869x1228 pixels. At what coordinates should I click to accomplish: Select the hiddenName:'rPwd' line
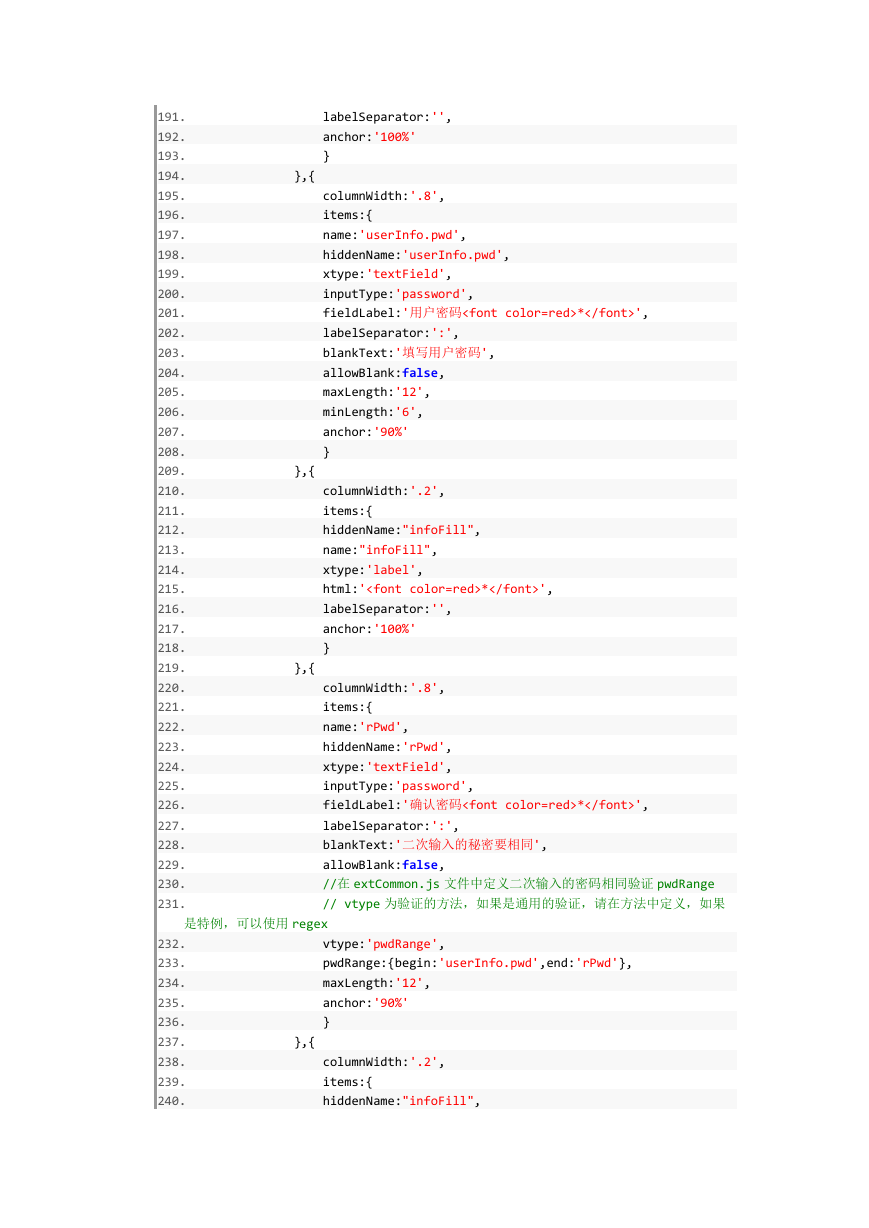click(x=388, y=747)
